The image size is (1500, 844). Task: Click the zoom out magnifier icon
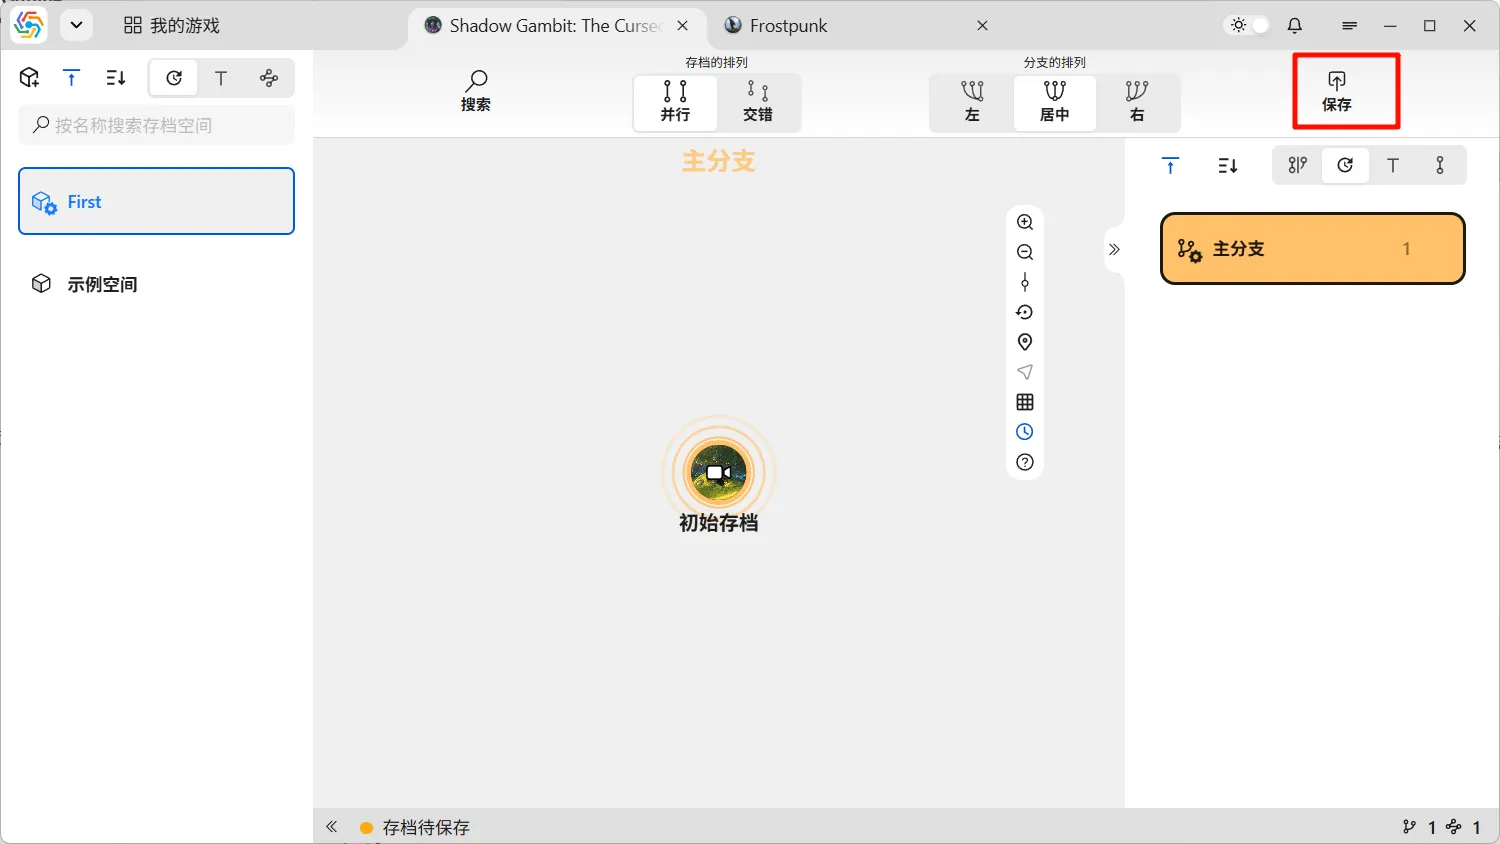point(1025,252)
